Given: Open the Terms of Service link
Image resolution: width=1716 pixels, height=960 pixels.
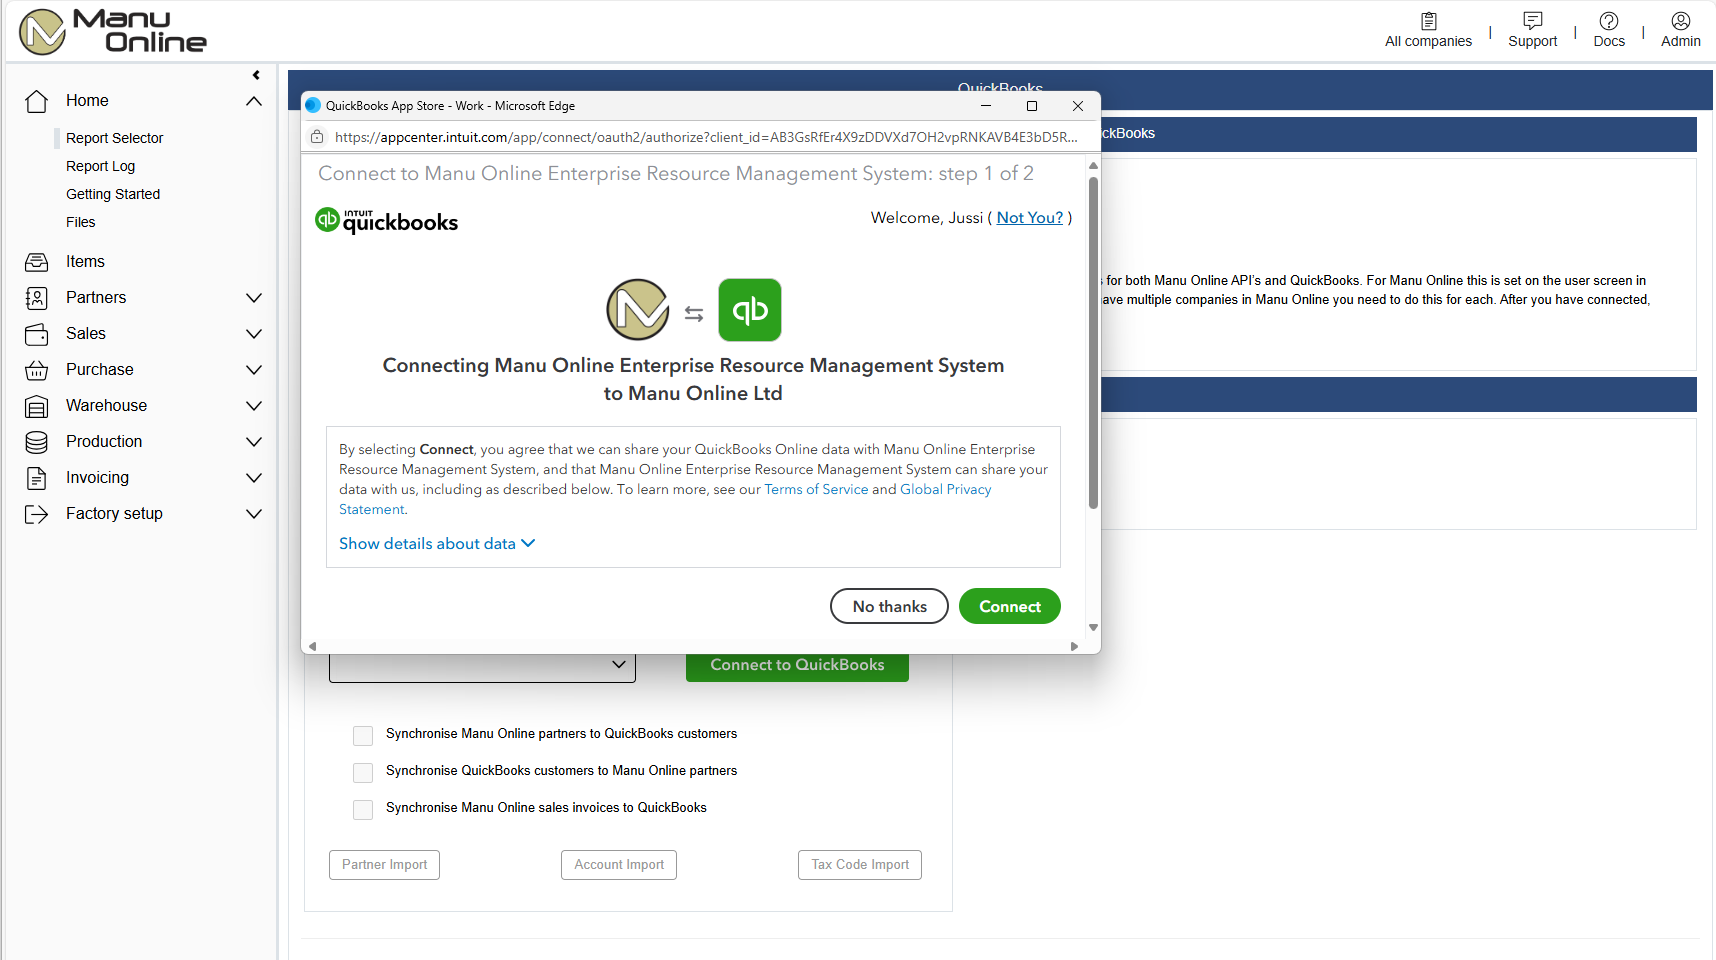Looking at the screenshot, I should pyautogui.click(x=816, y=489).
